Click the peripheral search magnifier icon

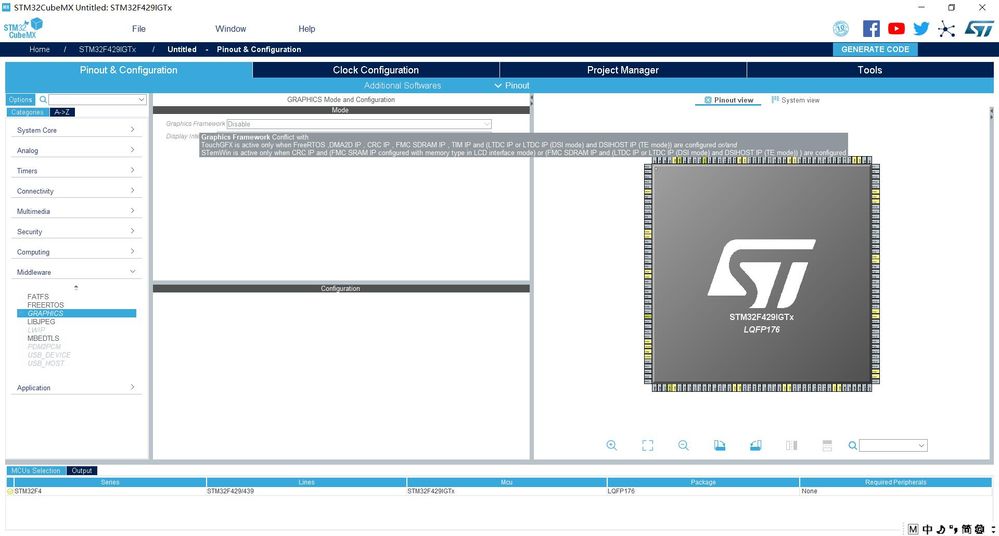click(x=43, y=99)
